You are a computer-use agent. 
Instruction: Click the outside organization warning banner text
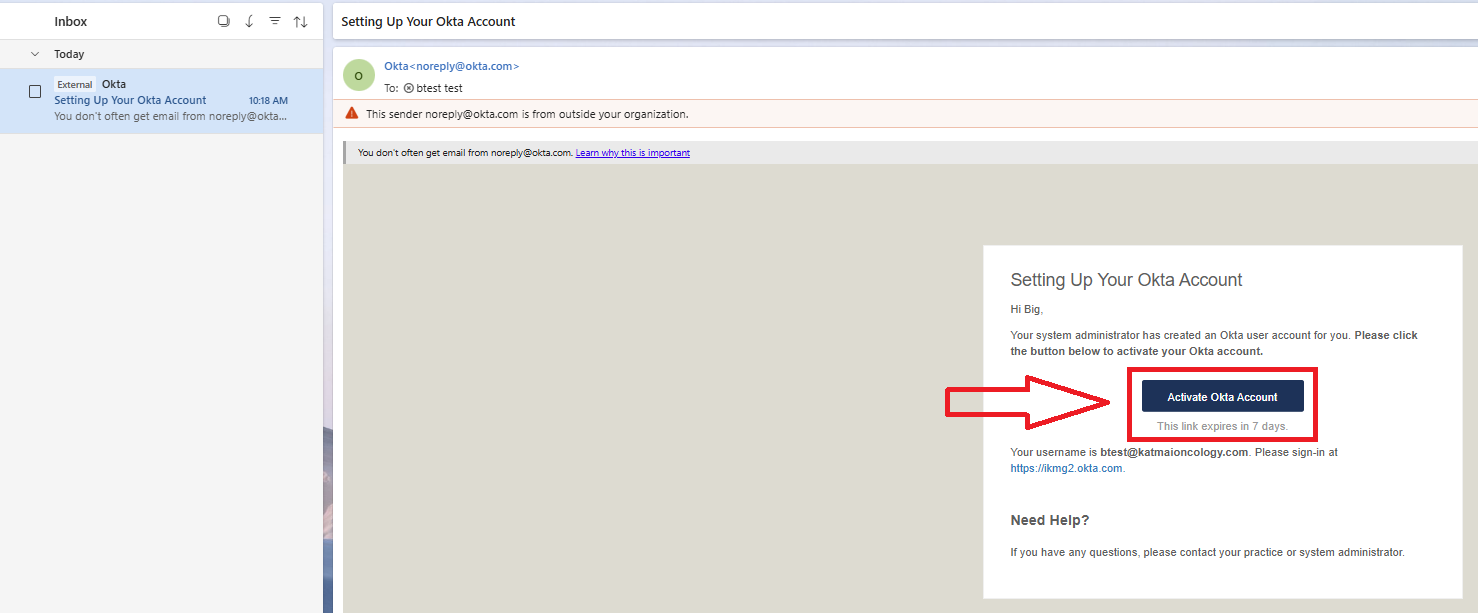[527, 114]
